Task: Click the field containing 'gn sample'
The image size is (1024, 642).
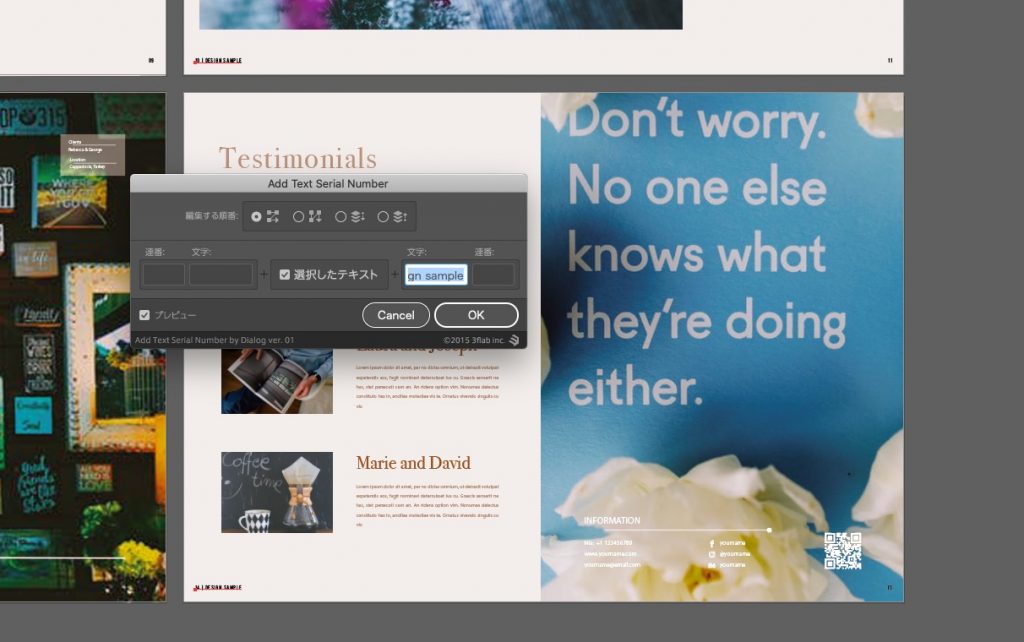Action: 436,275
